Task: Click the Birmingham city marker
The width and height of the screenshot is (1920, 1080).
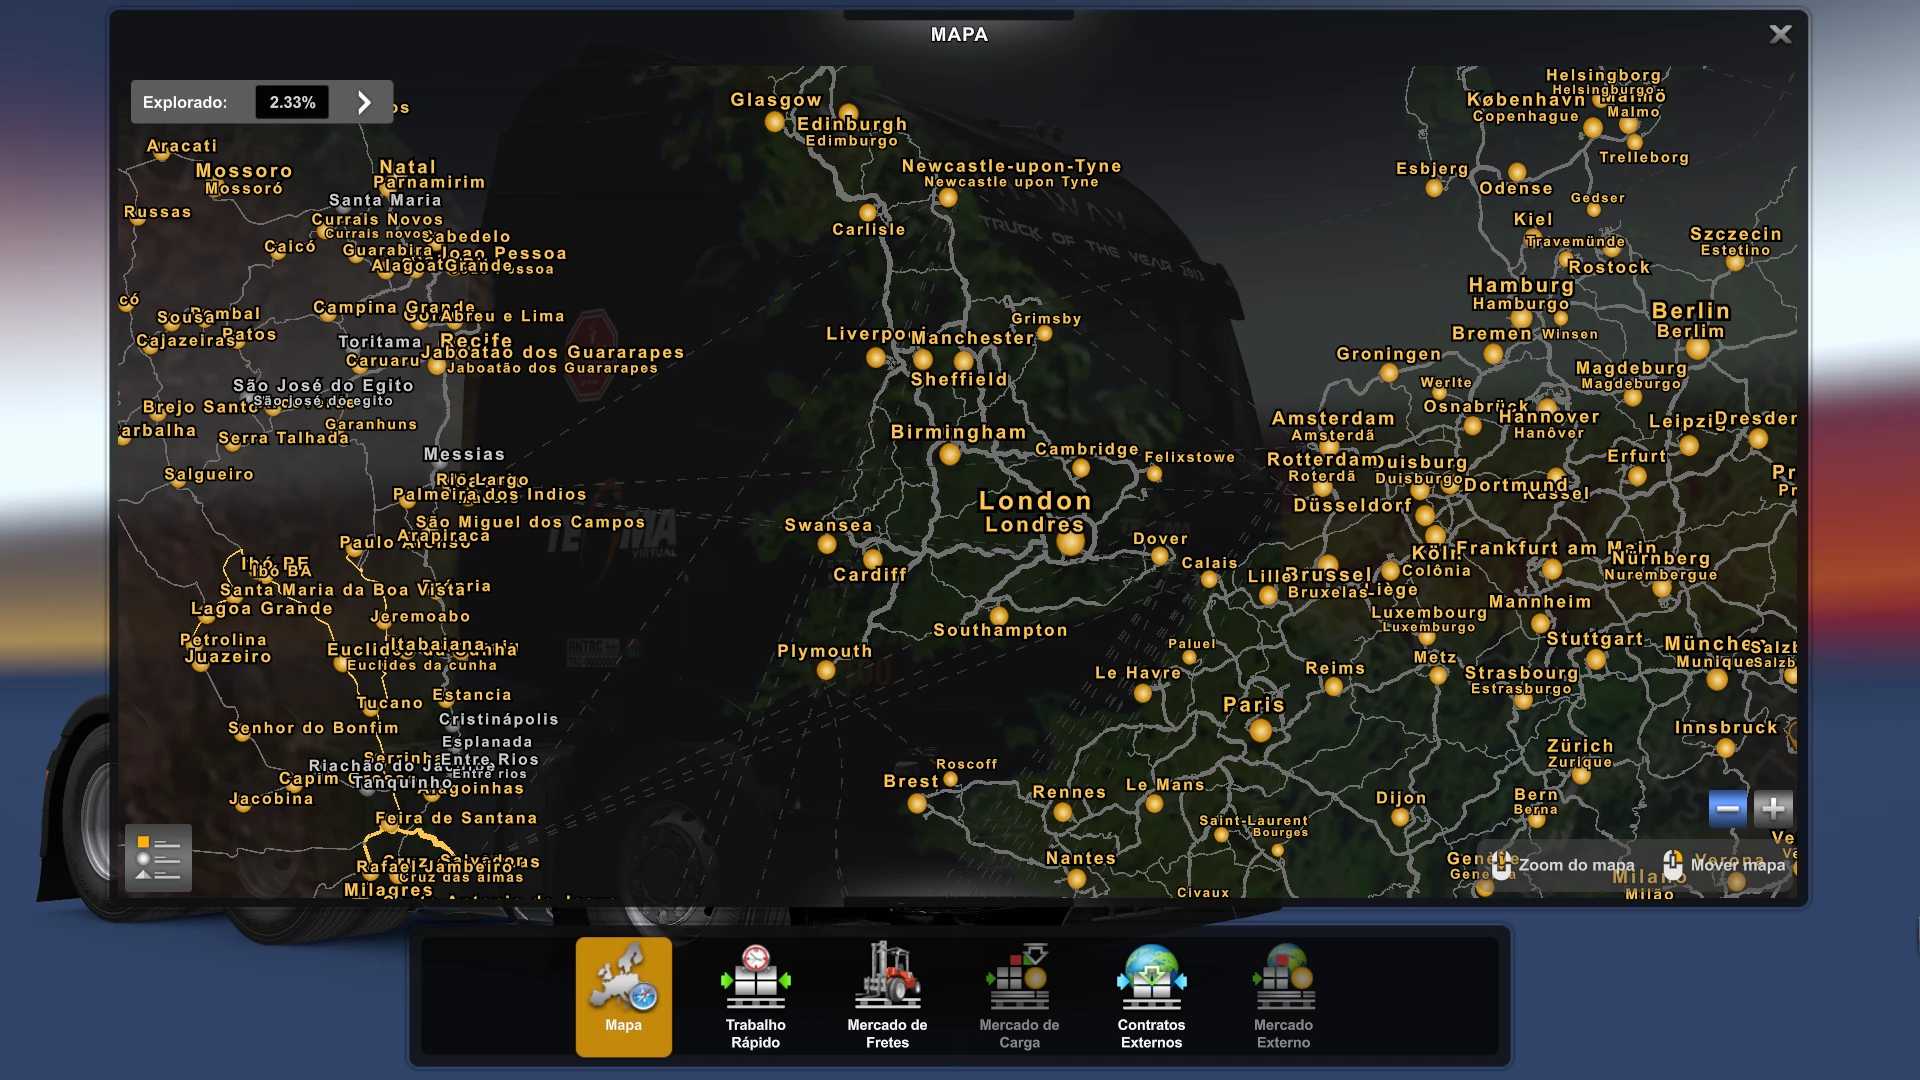Action: click(949, 455)
